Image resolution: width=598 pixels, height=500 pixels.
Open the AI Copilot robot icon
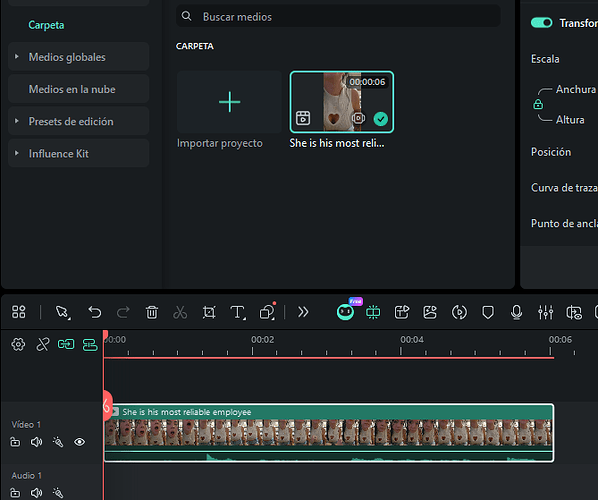coord(346,312)
